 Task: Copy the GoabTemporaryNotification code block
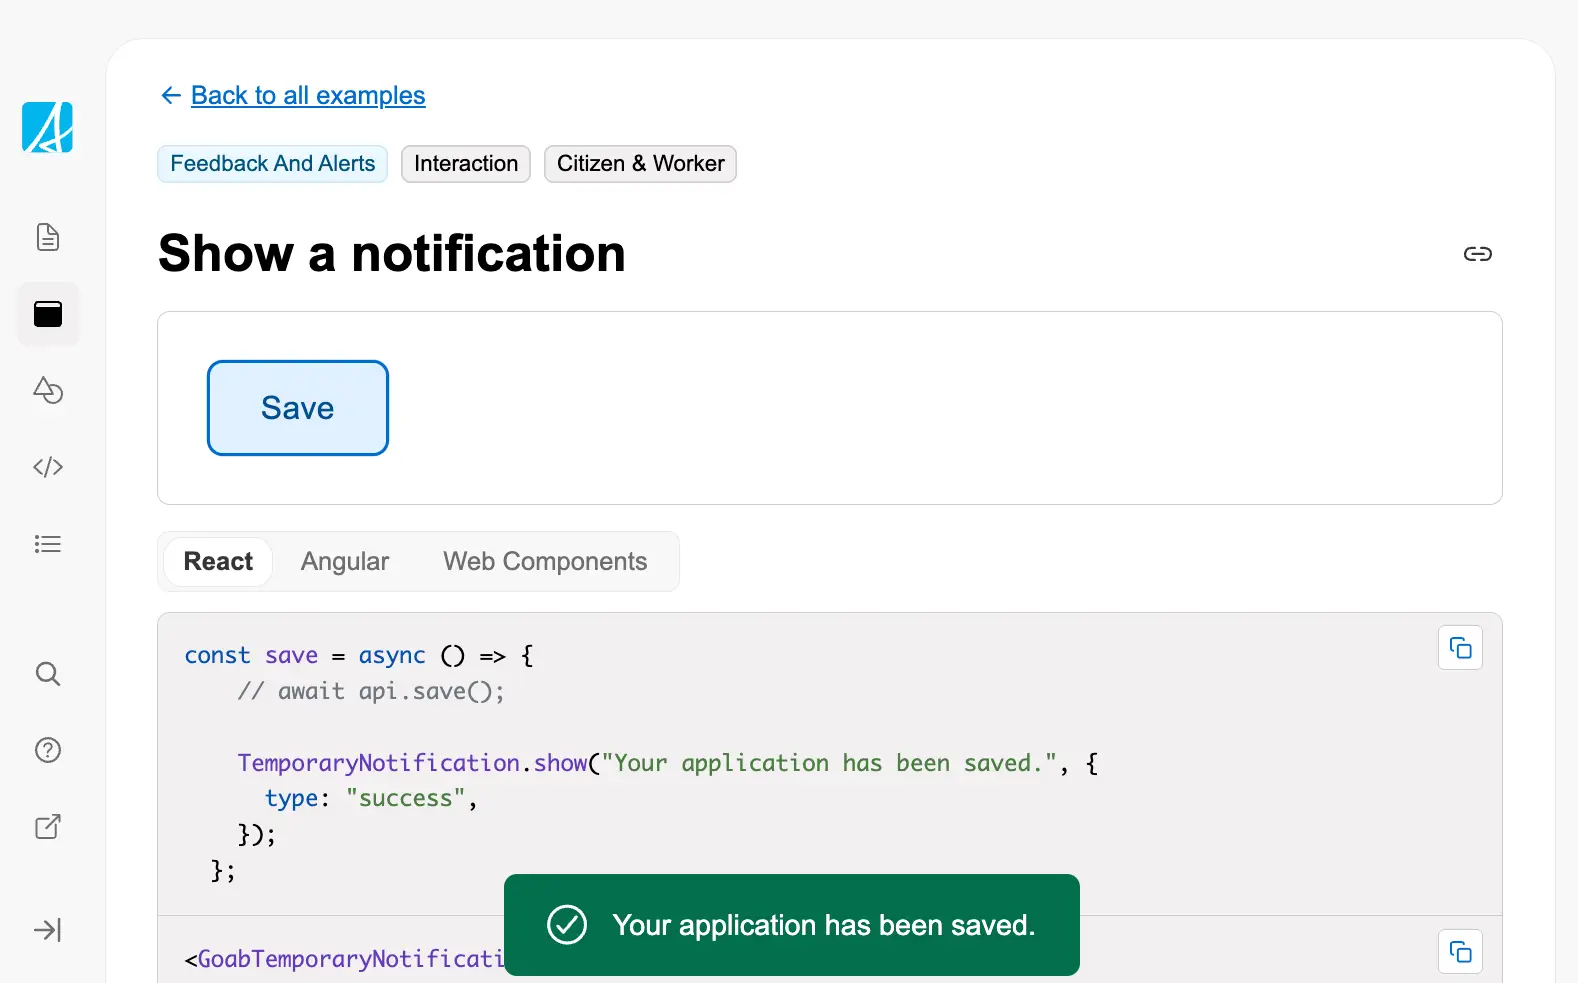1460,951
